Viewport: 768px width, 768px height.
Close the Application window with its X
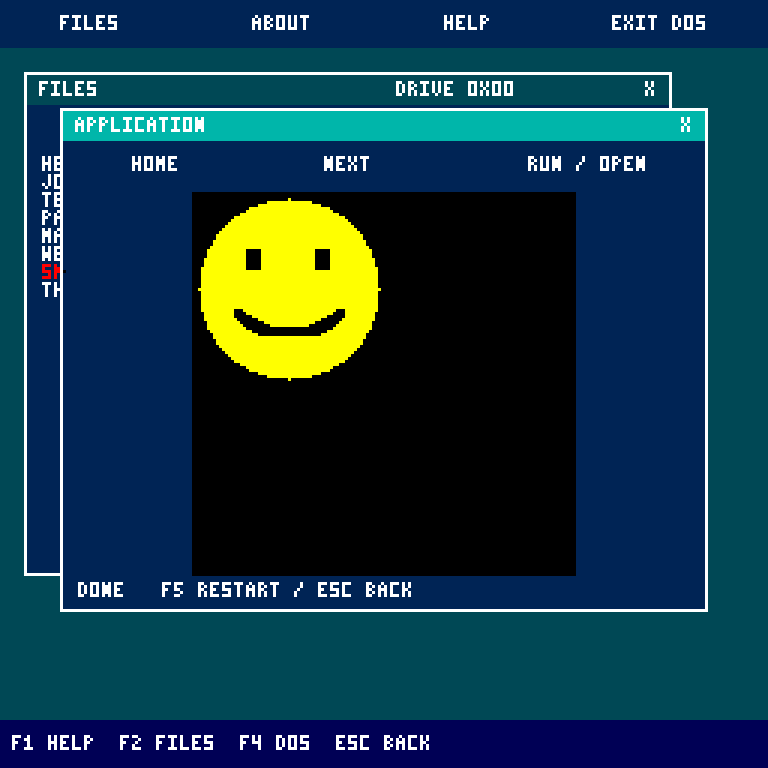[686, 125]
